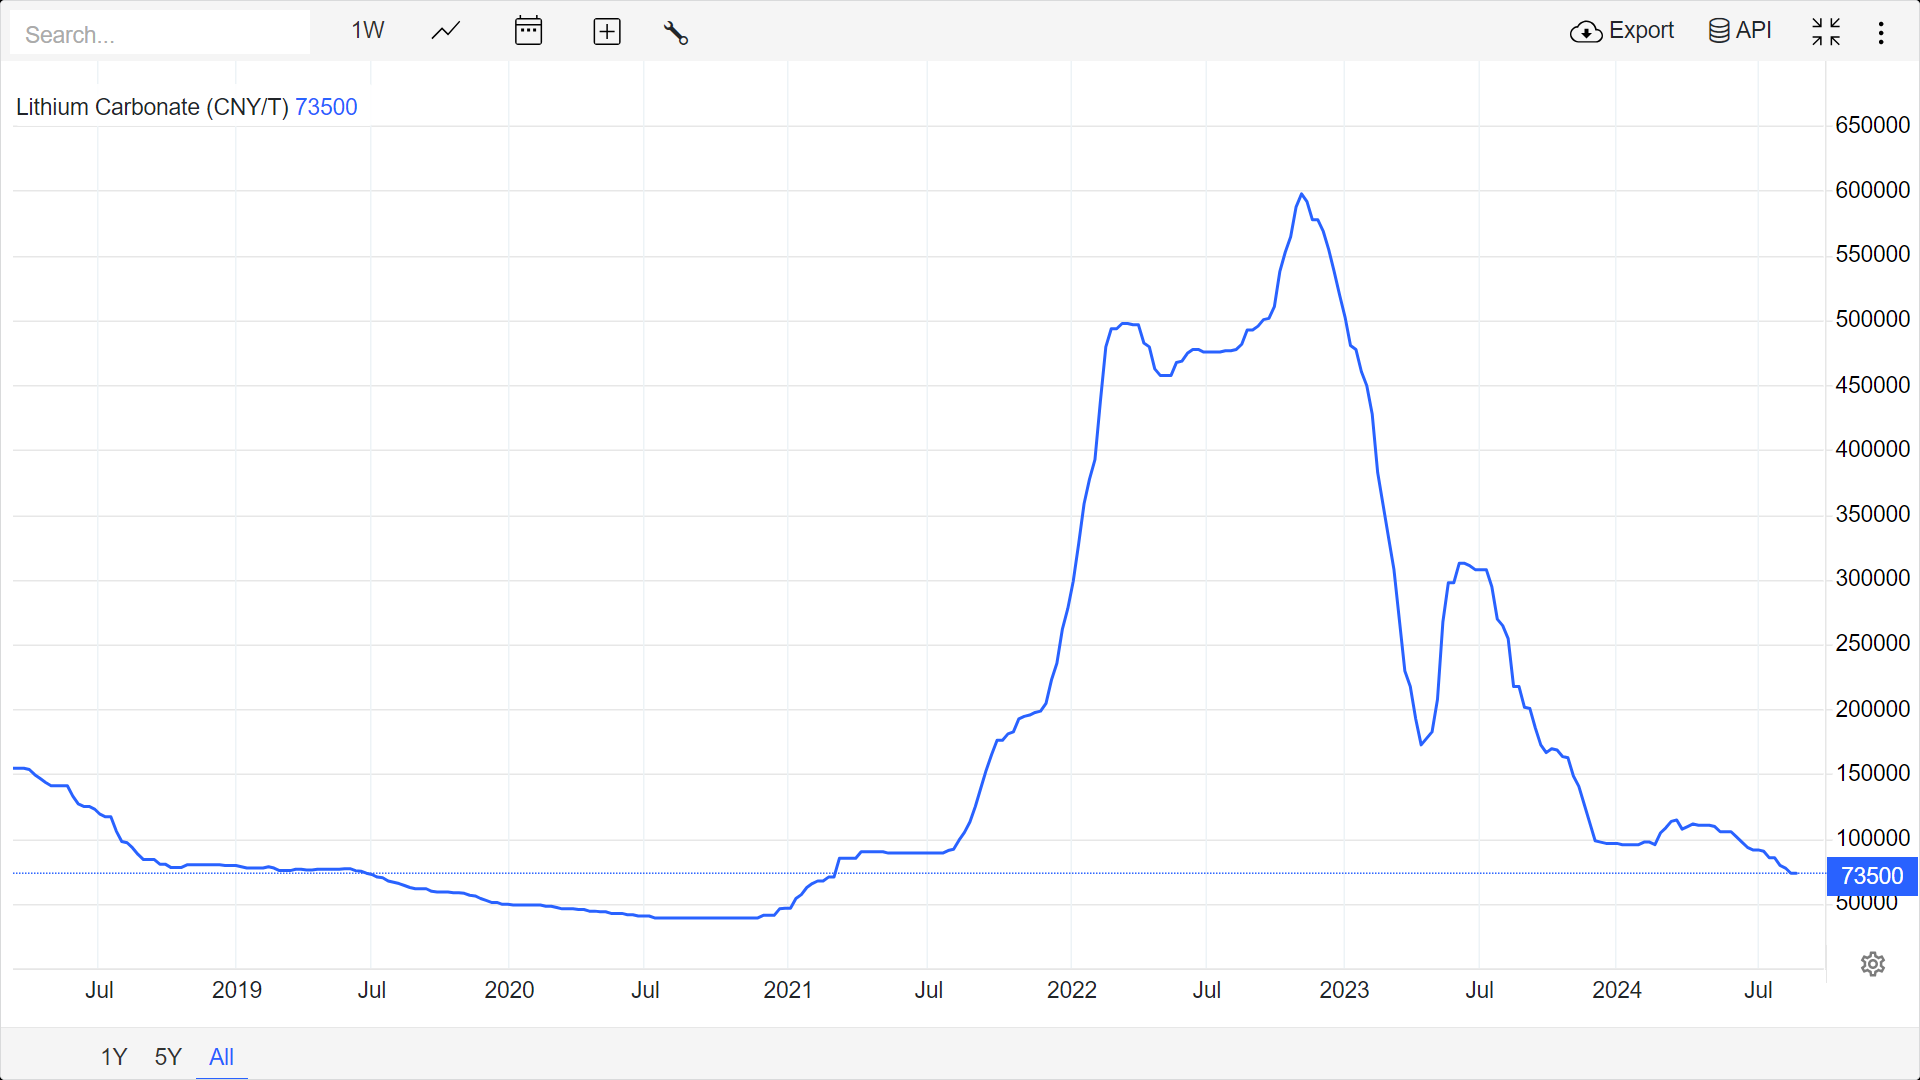This screenshot has width=1920, height=1080.
Task: Open the three-dot more options menu
Action: point(1881,32)
